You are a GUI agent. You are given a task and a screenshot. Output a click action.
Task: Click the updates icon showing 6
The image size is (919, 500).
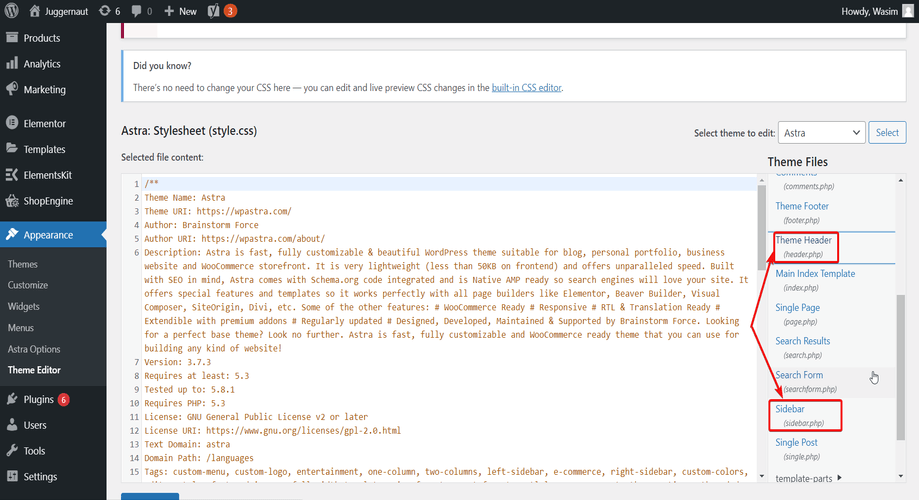104,11
